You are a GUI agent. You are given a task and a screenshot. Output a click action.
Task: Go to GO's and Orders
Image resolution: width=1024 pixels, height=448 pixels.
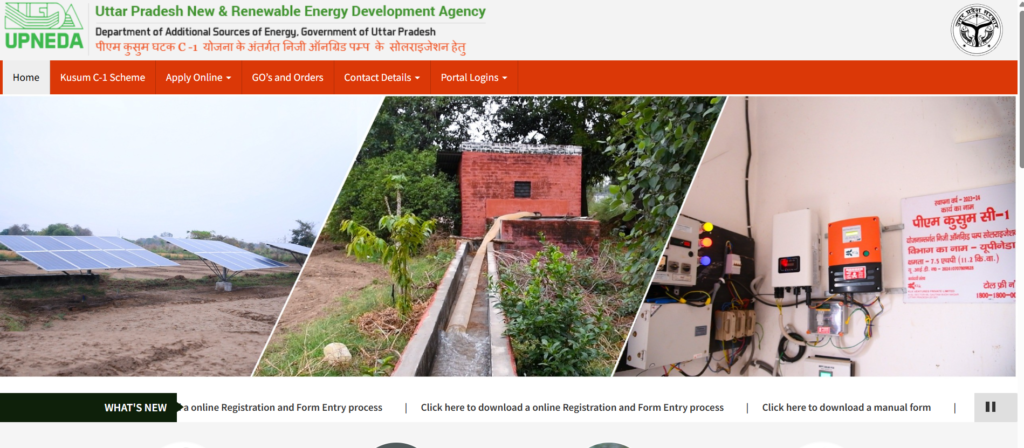(x=287, y=78)
